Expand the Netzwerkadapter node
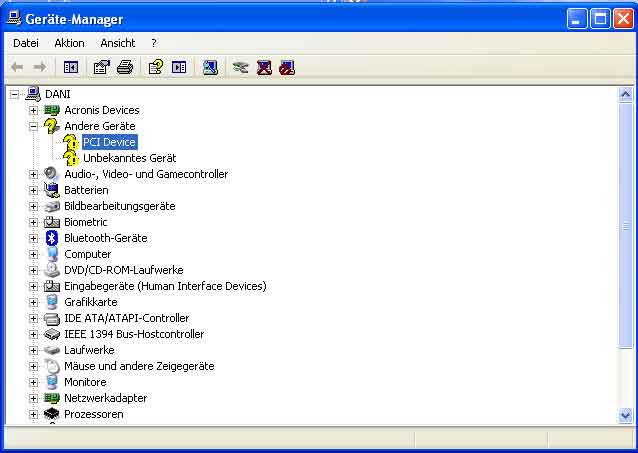The width and height of the screenshot is (638, 453). point(33,398)
